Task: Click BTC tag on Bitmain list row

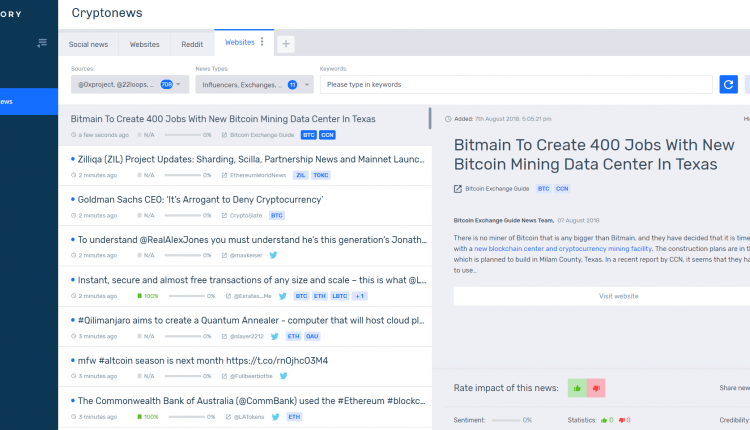Action: (x=309, y=135)
